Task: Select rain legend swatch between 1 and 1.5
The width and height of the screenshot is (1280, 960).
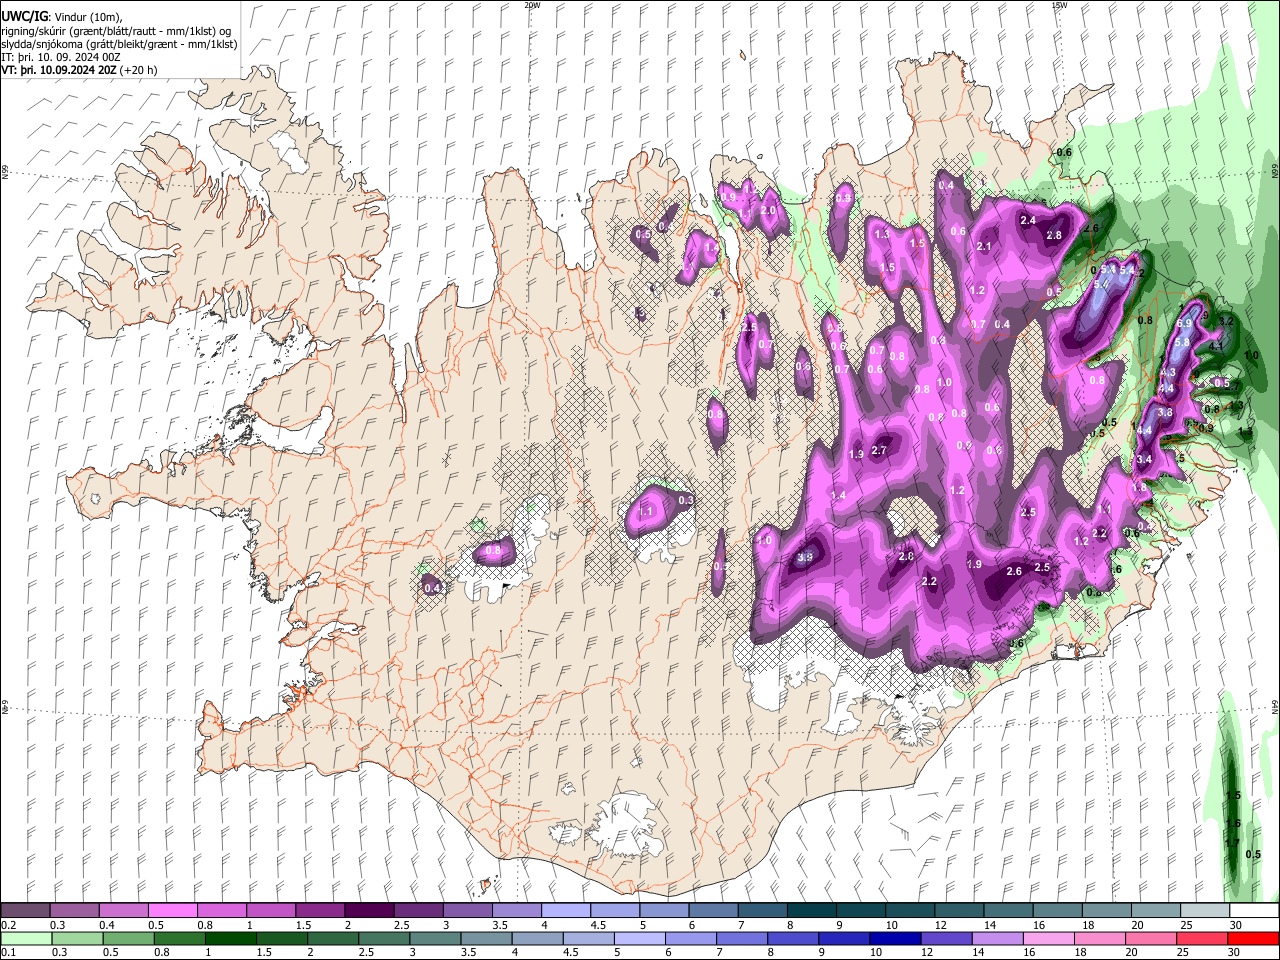Action: click(229, 938)
